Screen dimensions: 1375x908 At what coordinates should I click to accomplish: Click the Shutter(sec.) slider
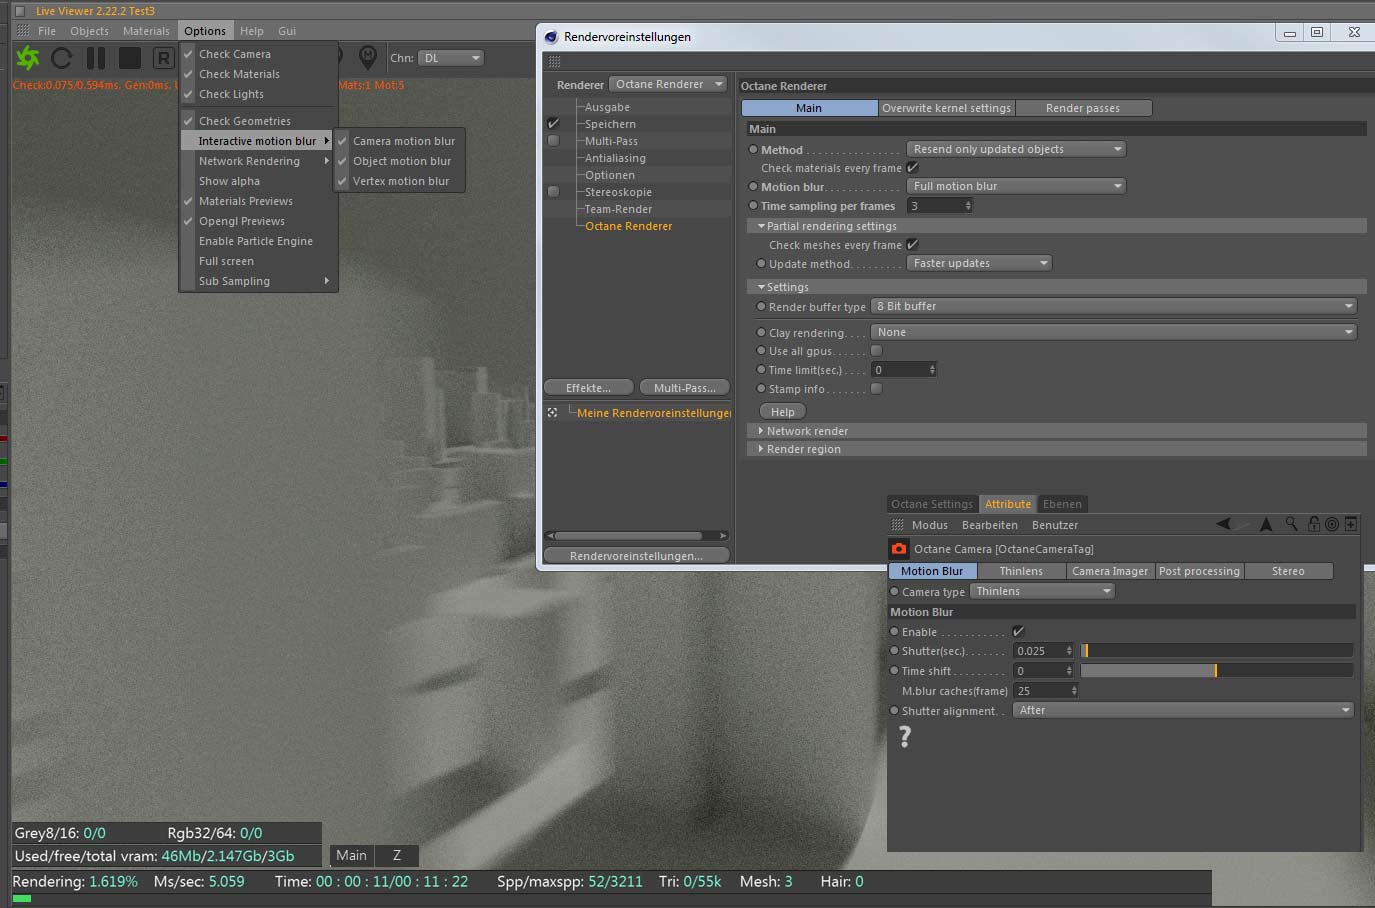point(1217,650)
